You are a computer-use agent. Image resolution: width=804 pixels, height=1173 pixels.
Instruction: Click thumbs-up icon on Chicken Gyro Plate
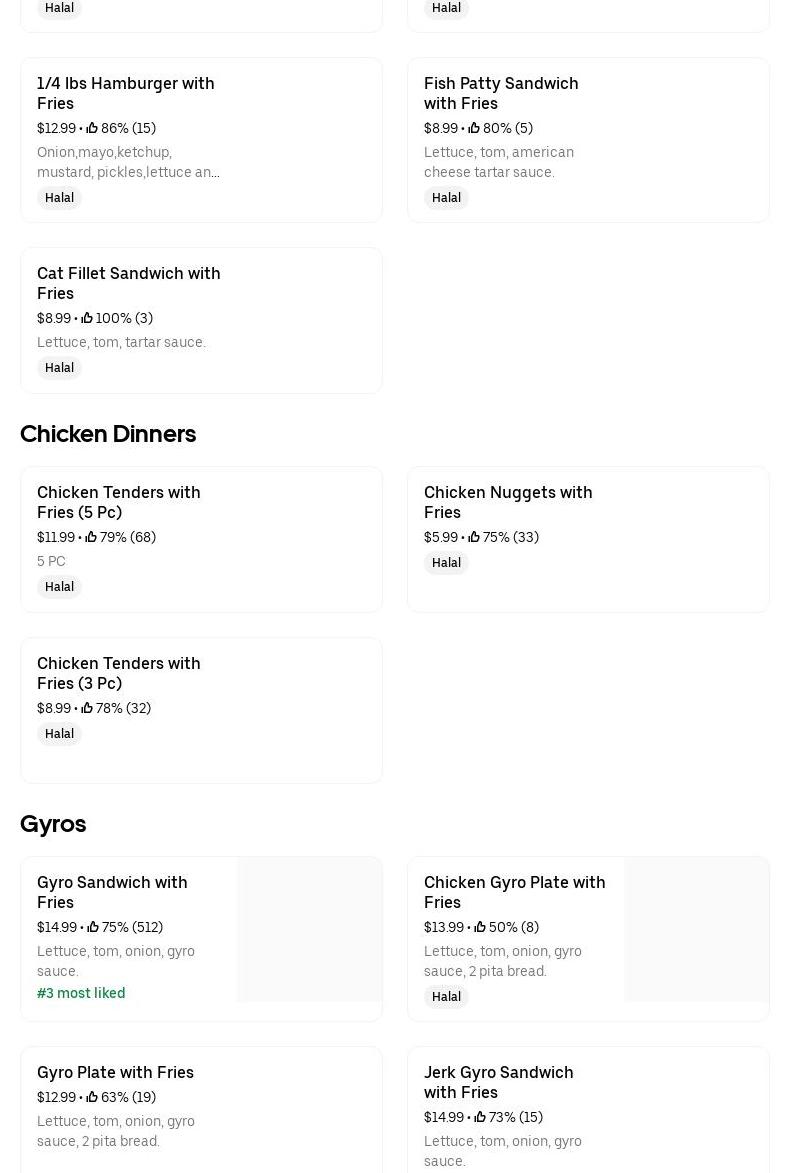coord(480,927)
